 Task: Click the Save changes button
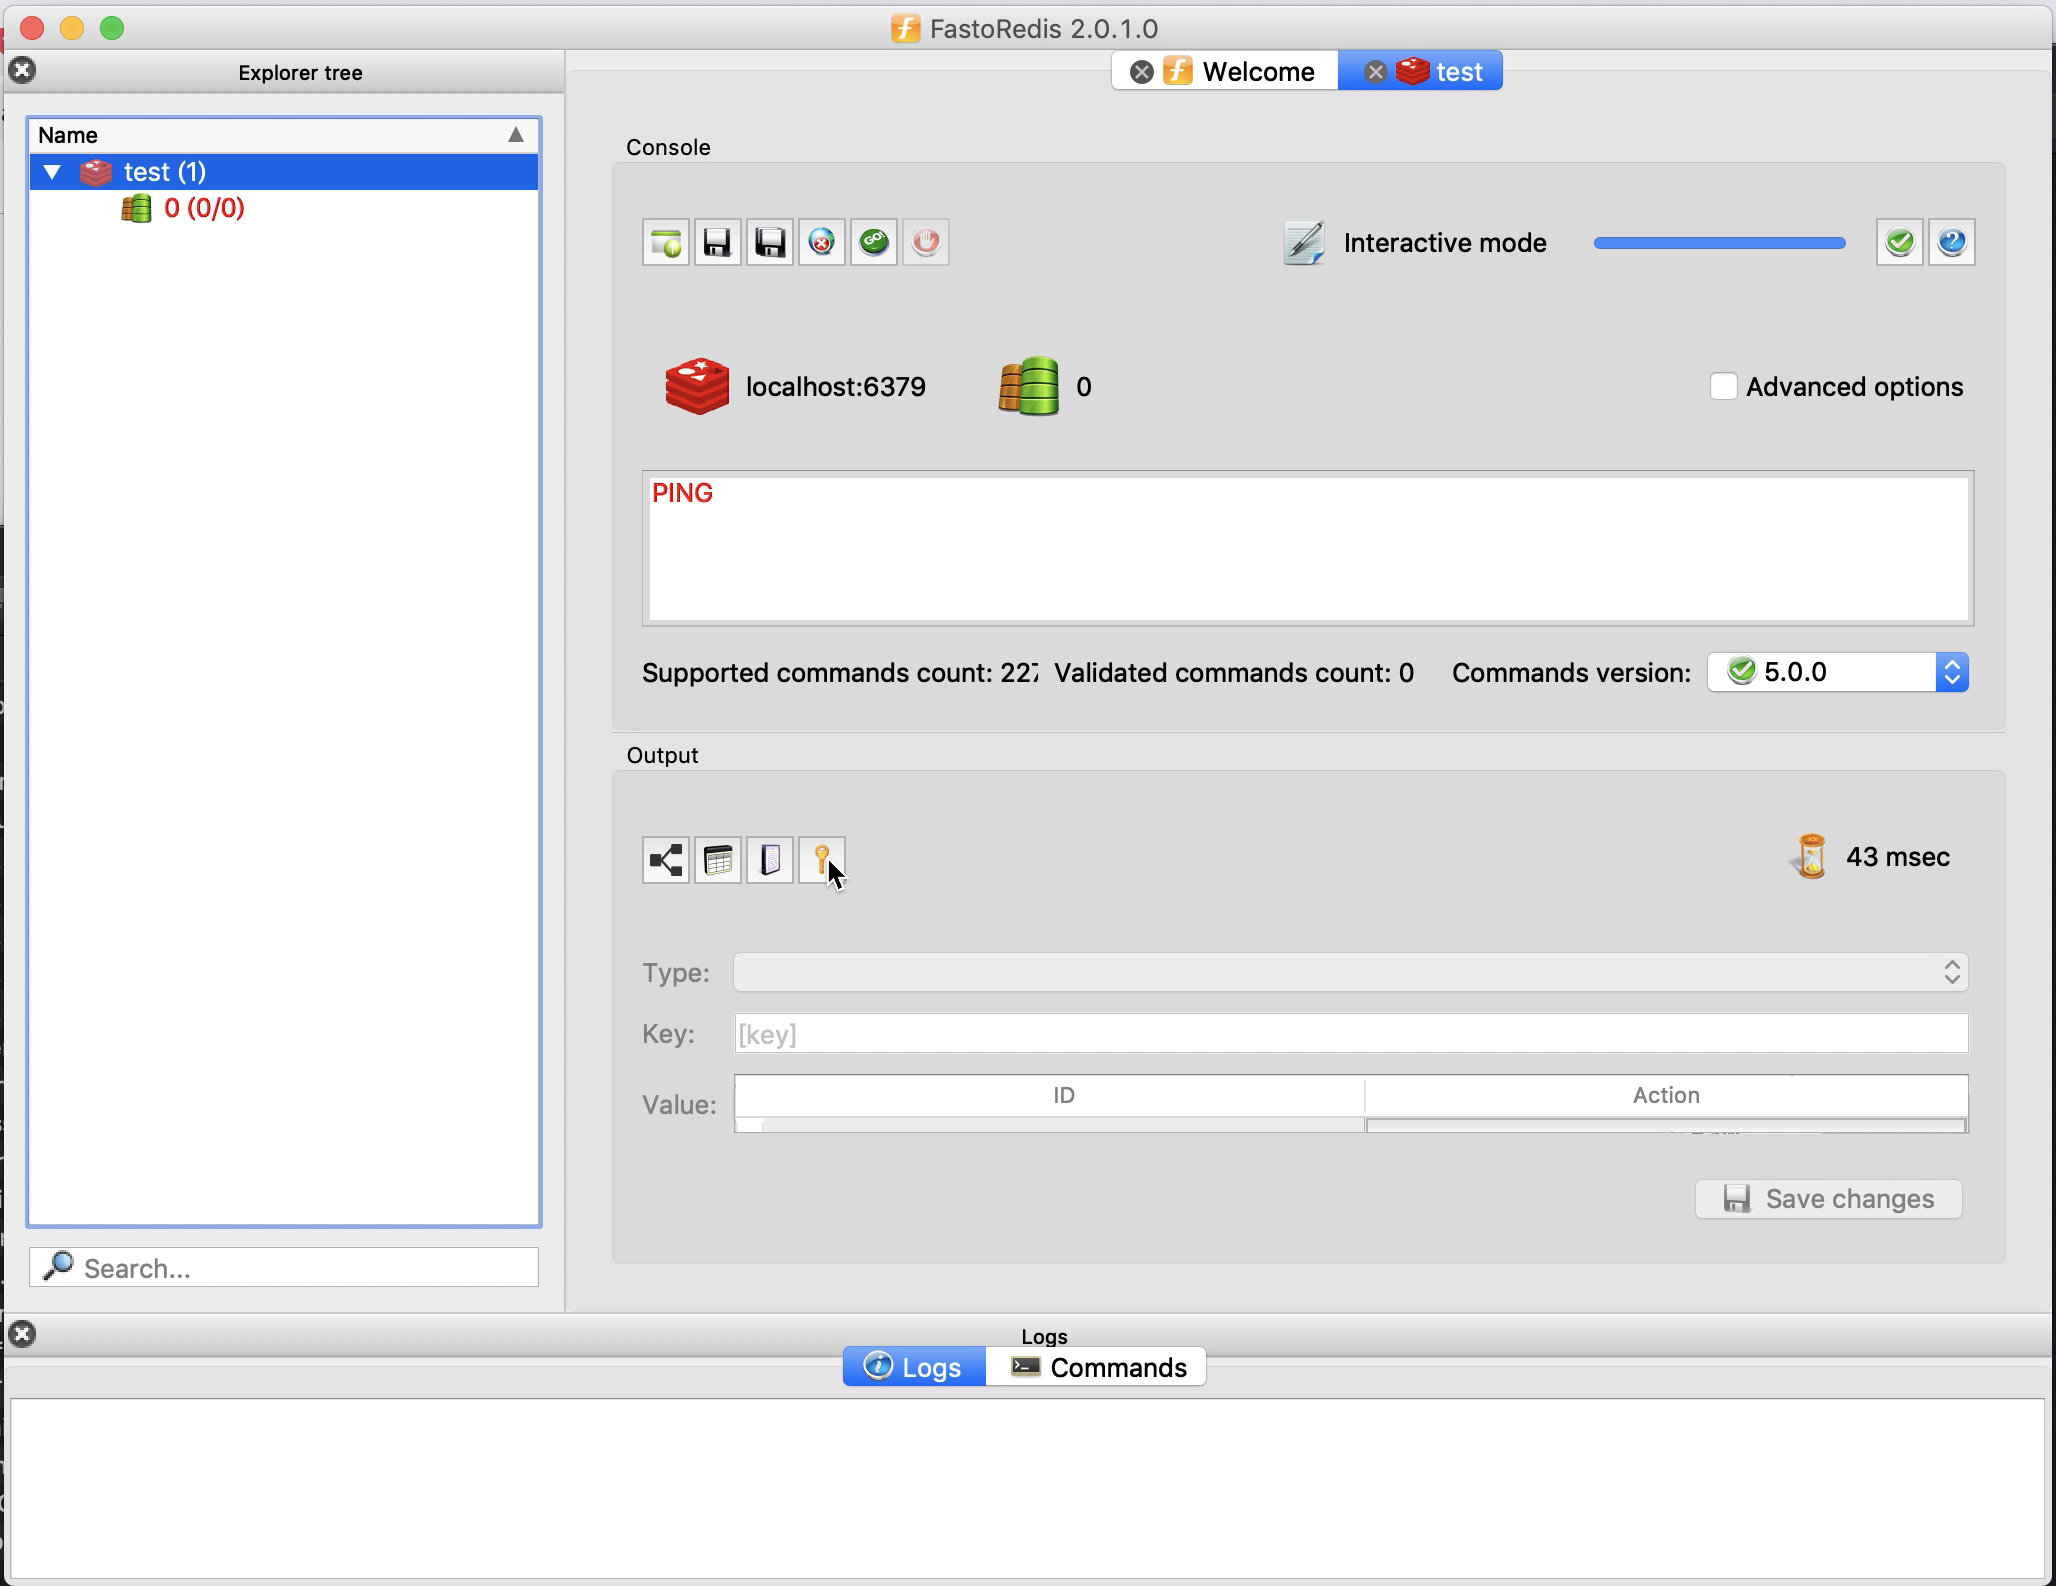pyautogui.click(x=1829, y=1199)
